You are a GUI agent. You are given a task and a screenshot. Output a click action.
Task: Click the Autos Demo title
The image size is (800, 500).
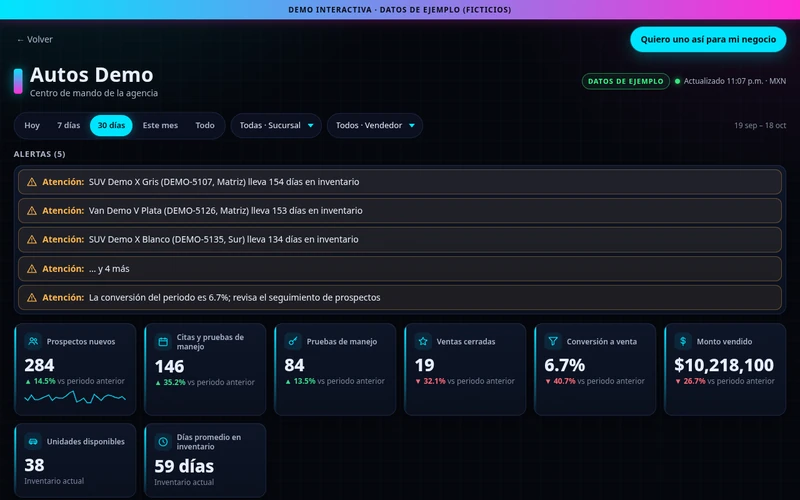[91, 75]
